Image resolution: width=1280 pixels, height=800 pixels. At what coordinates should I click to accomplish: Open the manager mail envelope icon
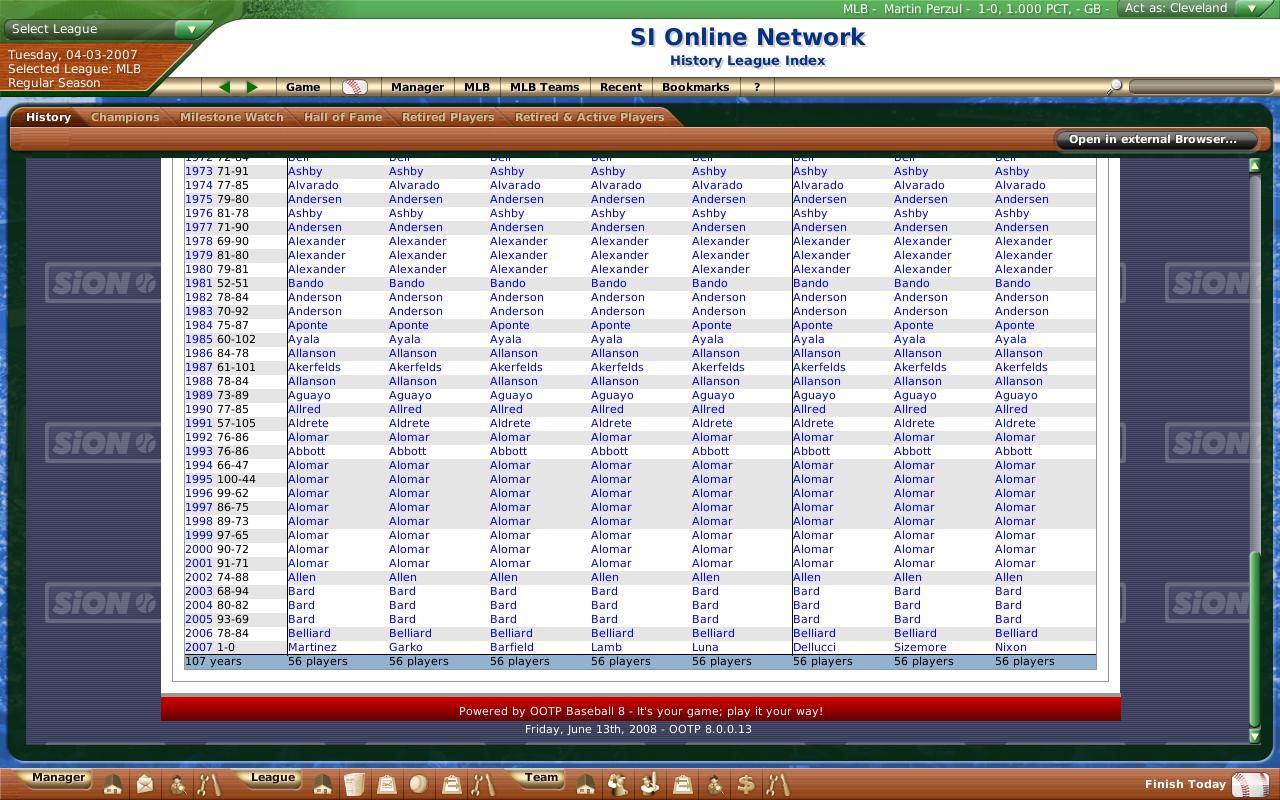145,785
